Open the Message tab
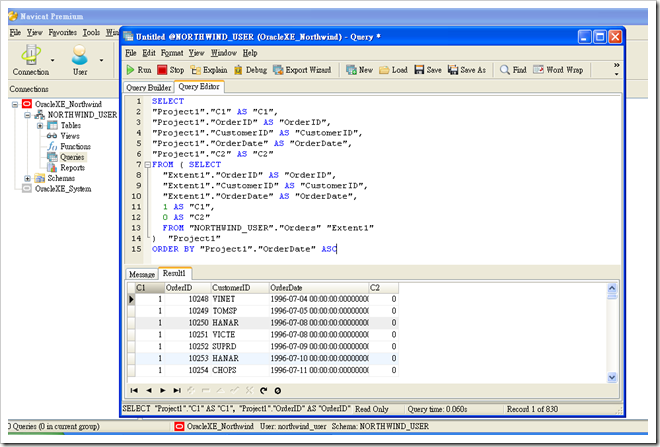This screenshot has width=660, height=447. pyautogui.click(x=141, y=274)
